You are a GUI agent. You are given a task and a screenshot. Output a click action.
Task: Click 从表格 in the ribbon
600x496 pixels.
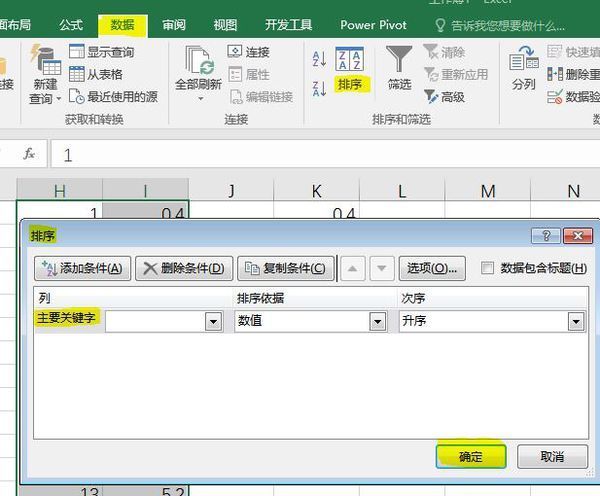pyautogui.click(x=96, y=74)
